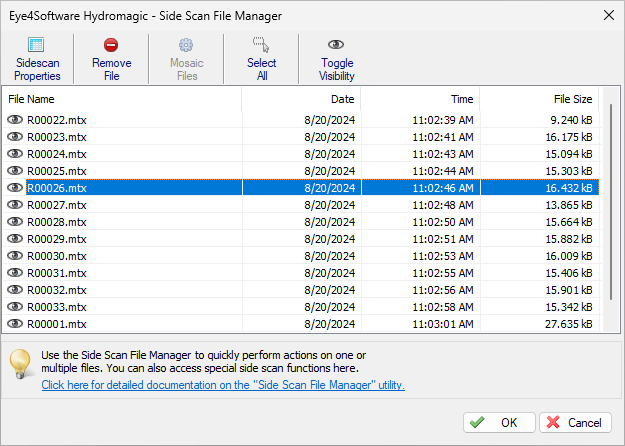Toggle visibility eye for R00024.mtx
This screenshot has width=625, height=446.
click(x=15, y=153)
